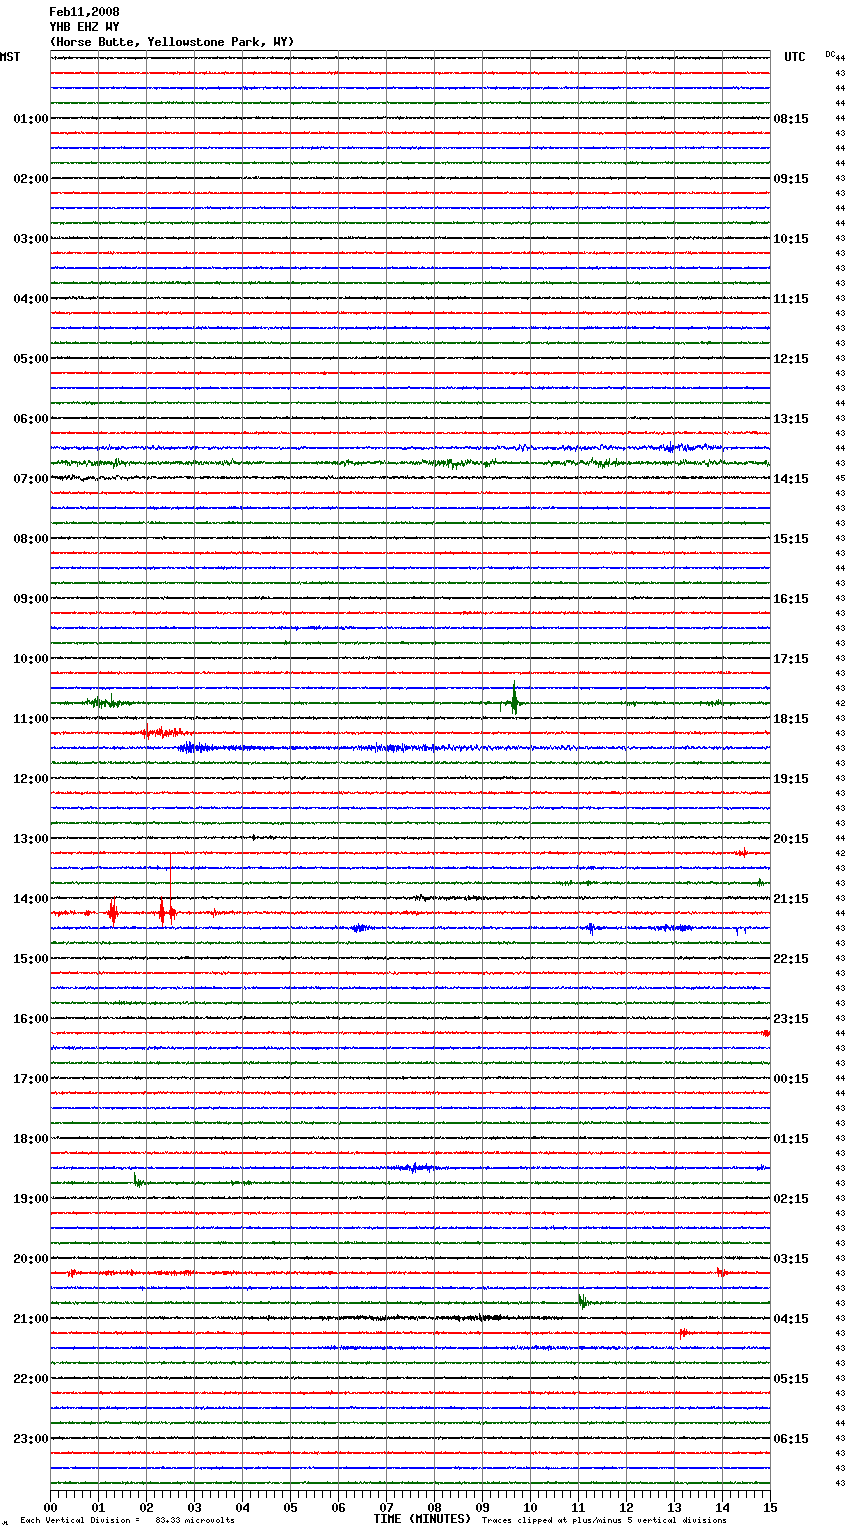Click the location text '(Horse Butte, Yellowstone Park, WY)'

tap(171, 42)
